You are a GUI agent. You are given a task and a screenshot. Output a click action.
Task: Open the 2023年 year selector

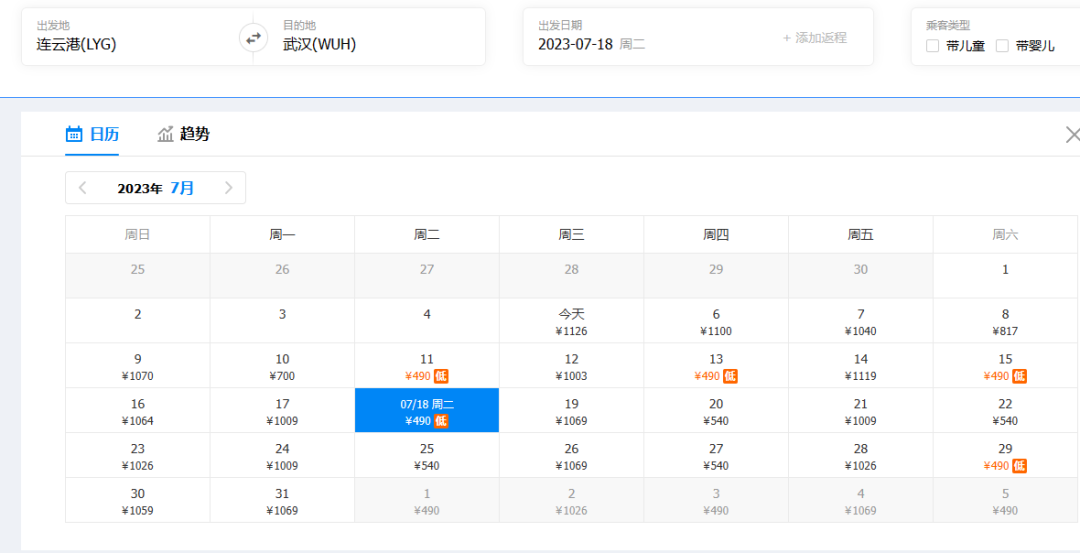tap(140, 189)
